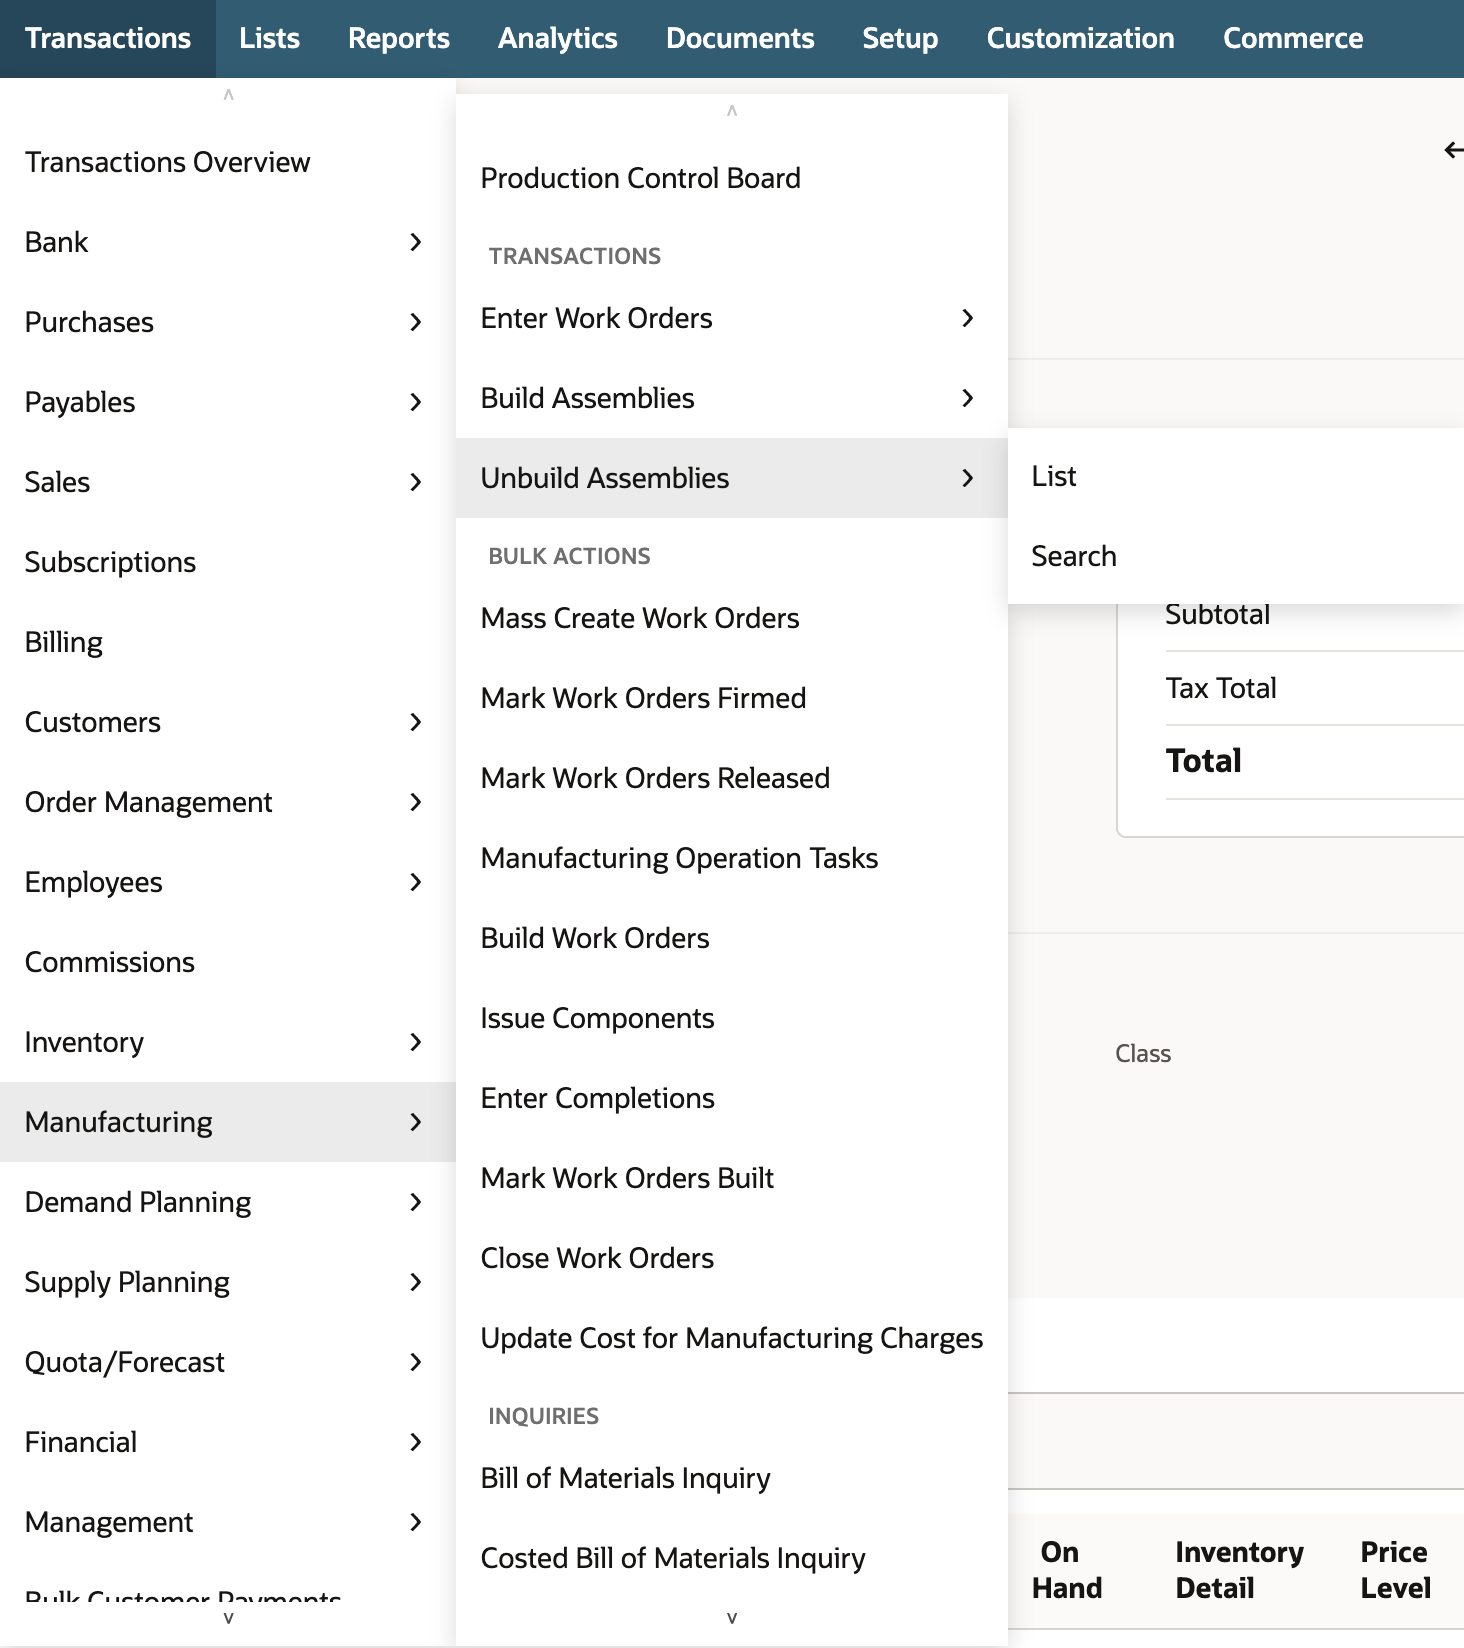Open the Analytics menu
Screen dimensions: 1464x1648
[x=558, y=39]
